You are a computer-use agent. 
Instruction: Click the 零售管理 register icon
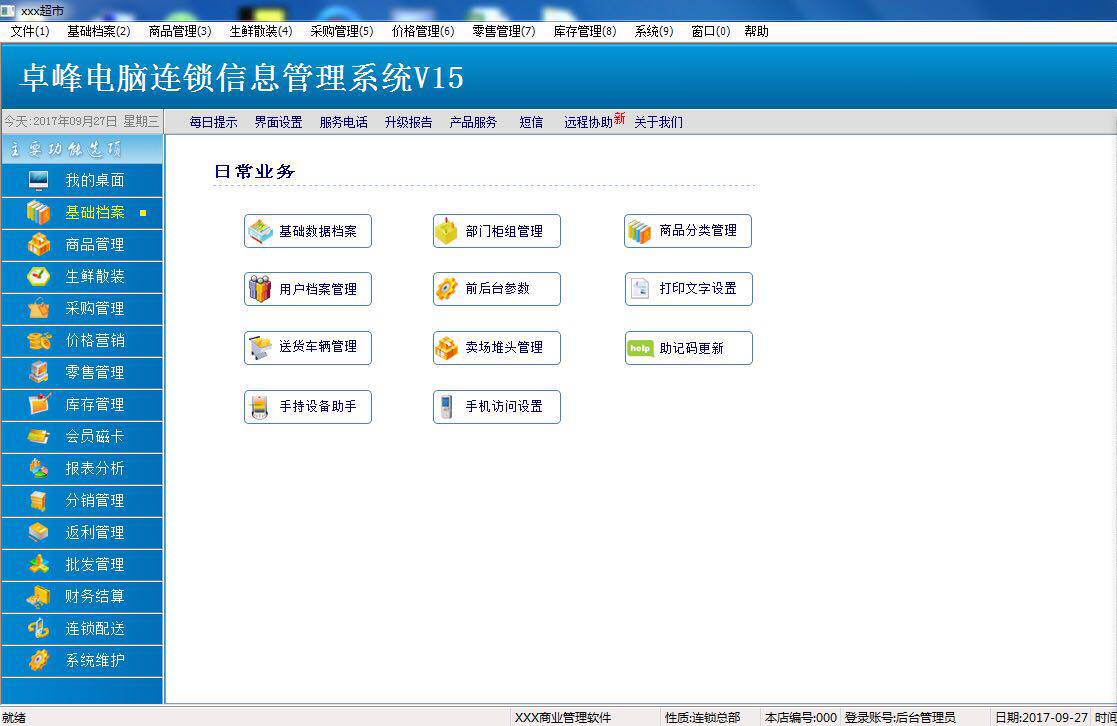pos(38,372)
